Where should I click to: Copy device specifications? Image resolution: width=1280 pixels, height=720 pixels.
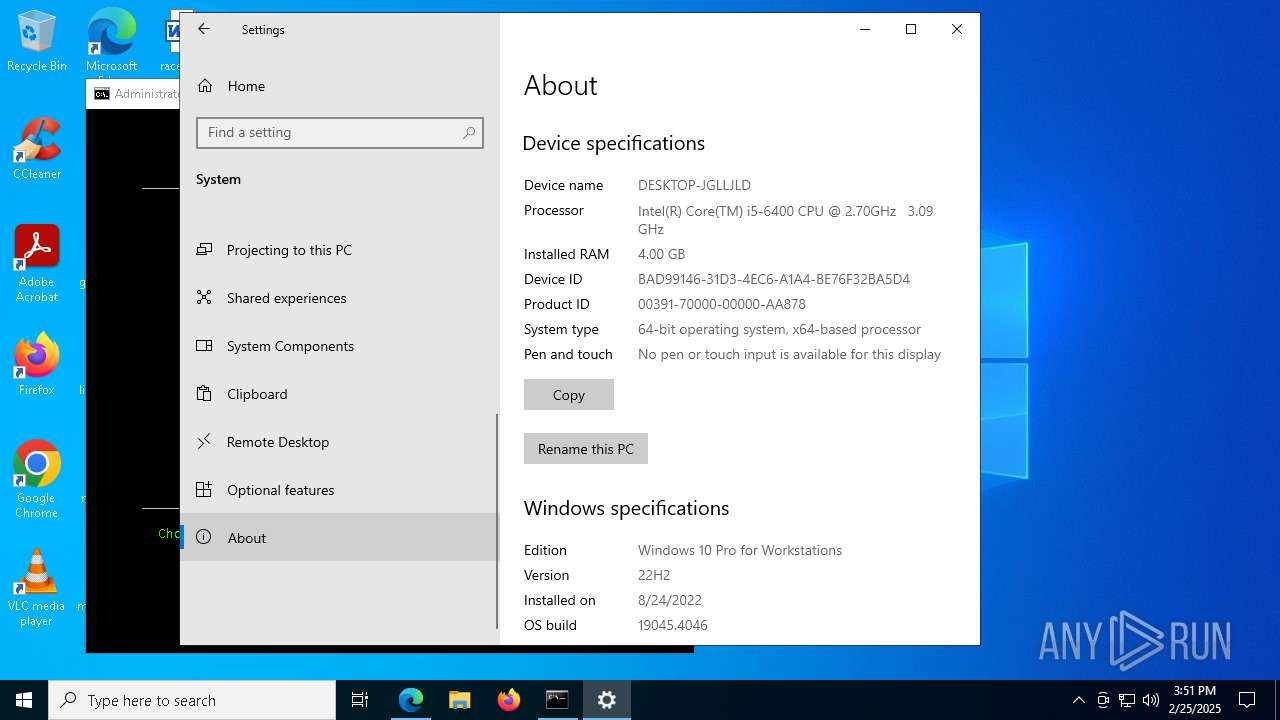point(569,395)
